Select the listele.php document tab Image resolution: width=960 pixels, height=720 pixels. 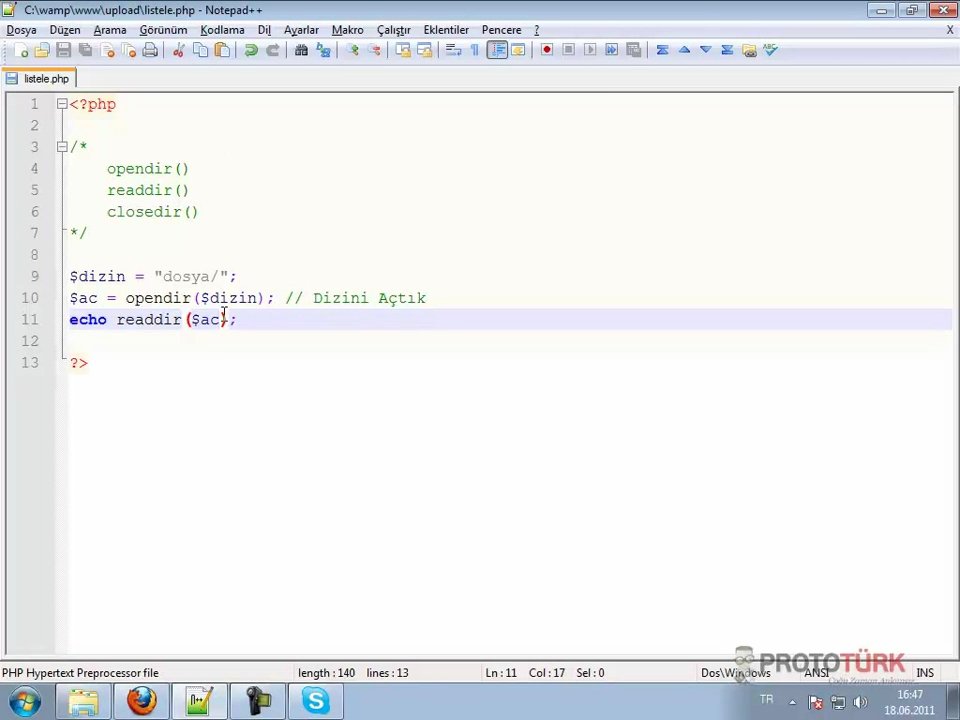pyautogui.click(x=39, y=78)
